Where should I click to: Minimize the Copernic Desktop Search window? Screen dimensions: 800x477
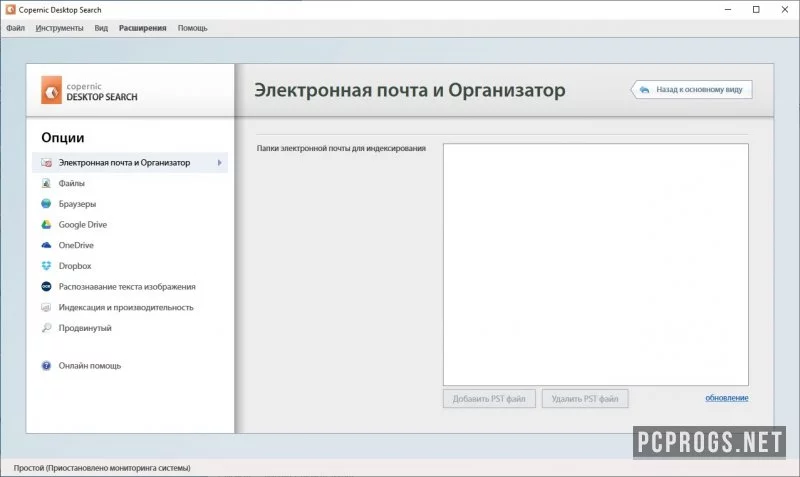tap(728, 10)
